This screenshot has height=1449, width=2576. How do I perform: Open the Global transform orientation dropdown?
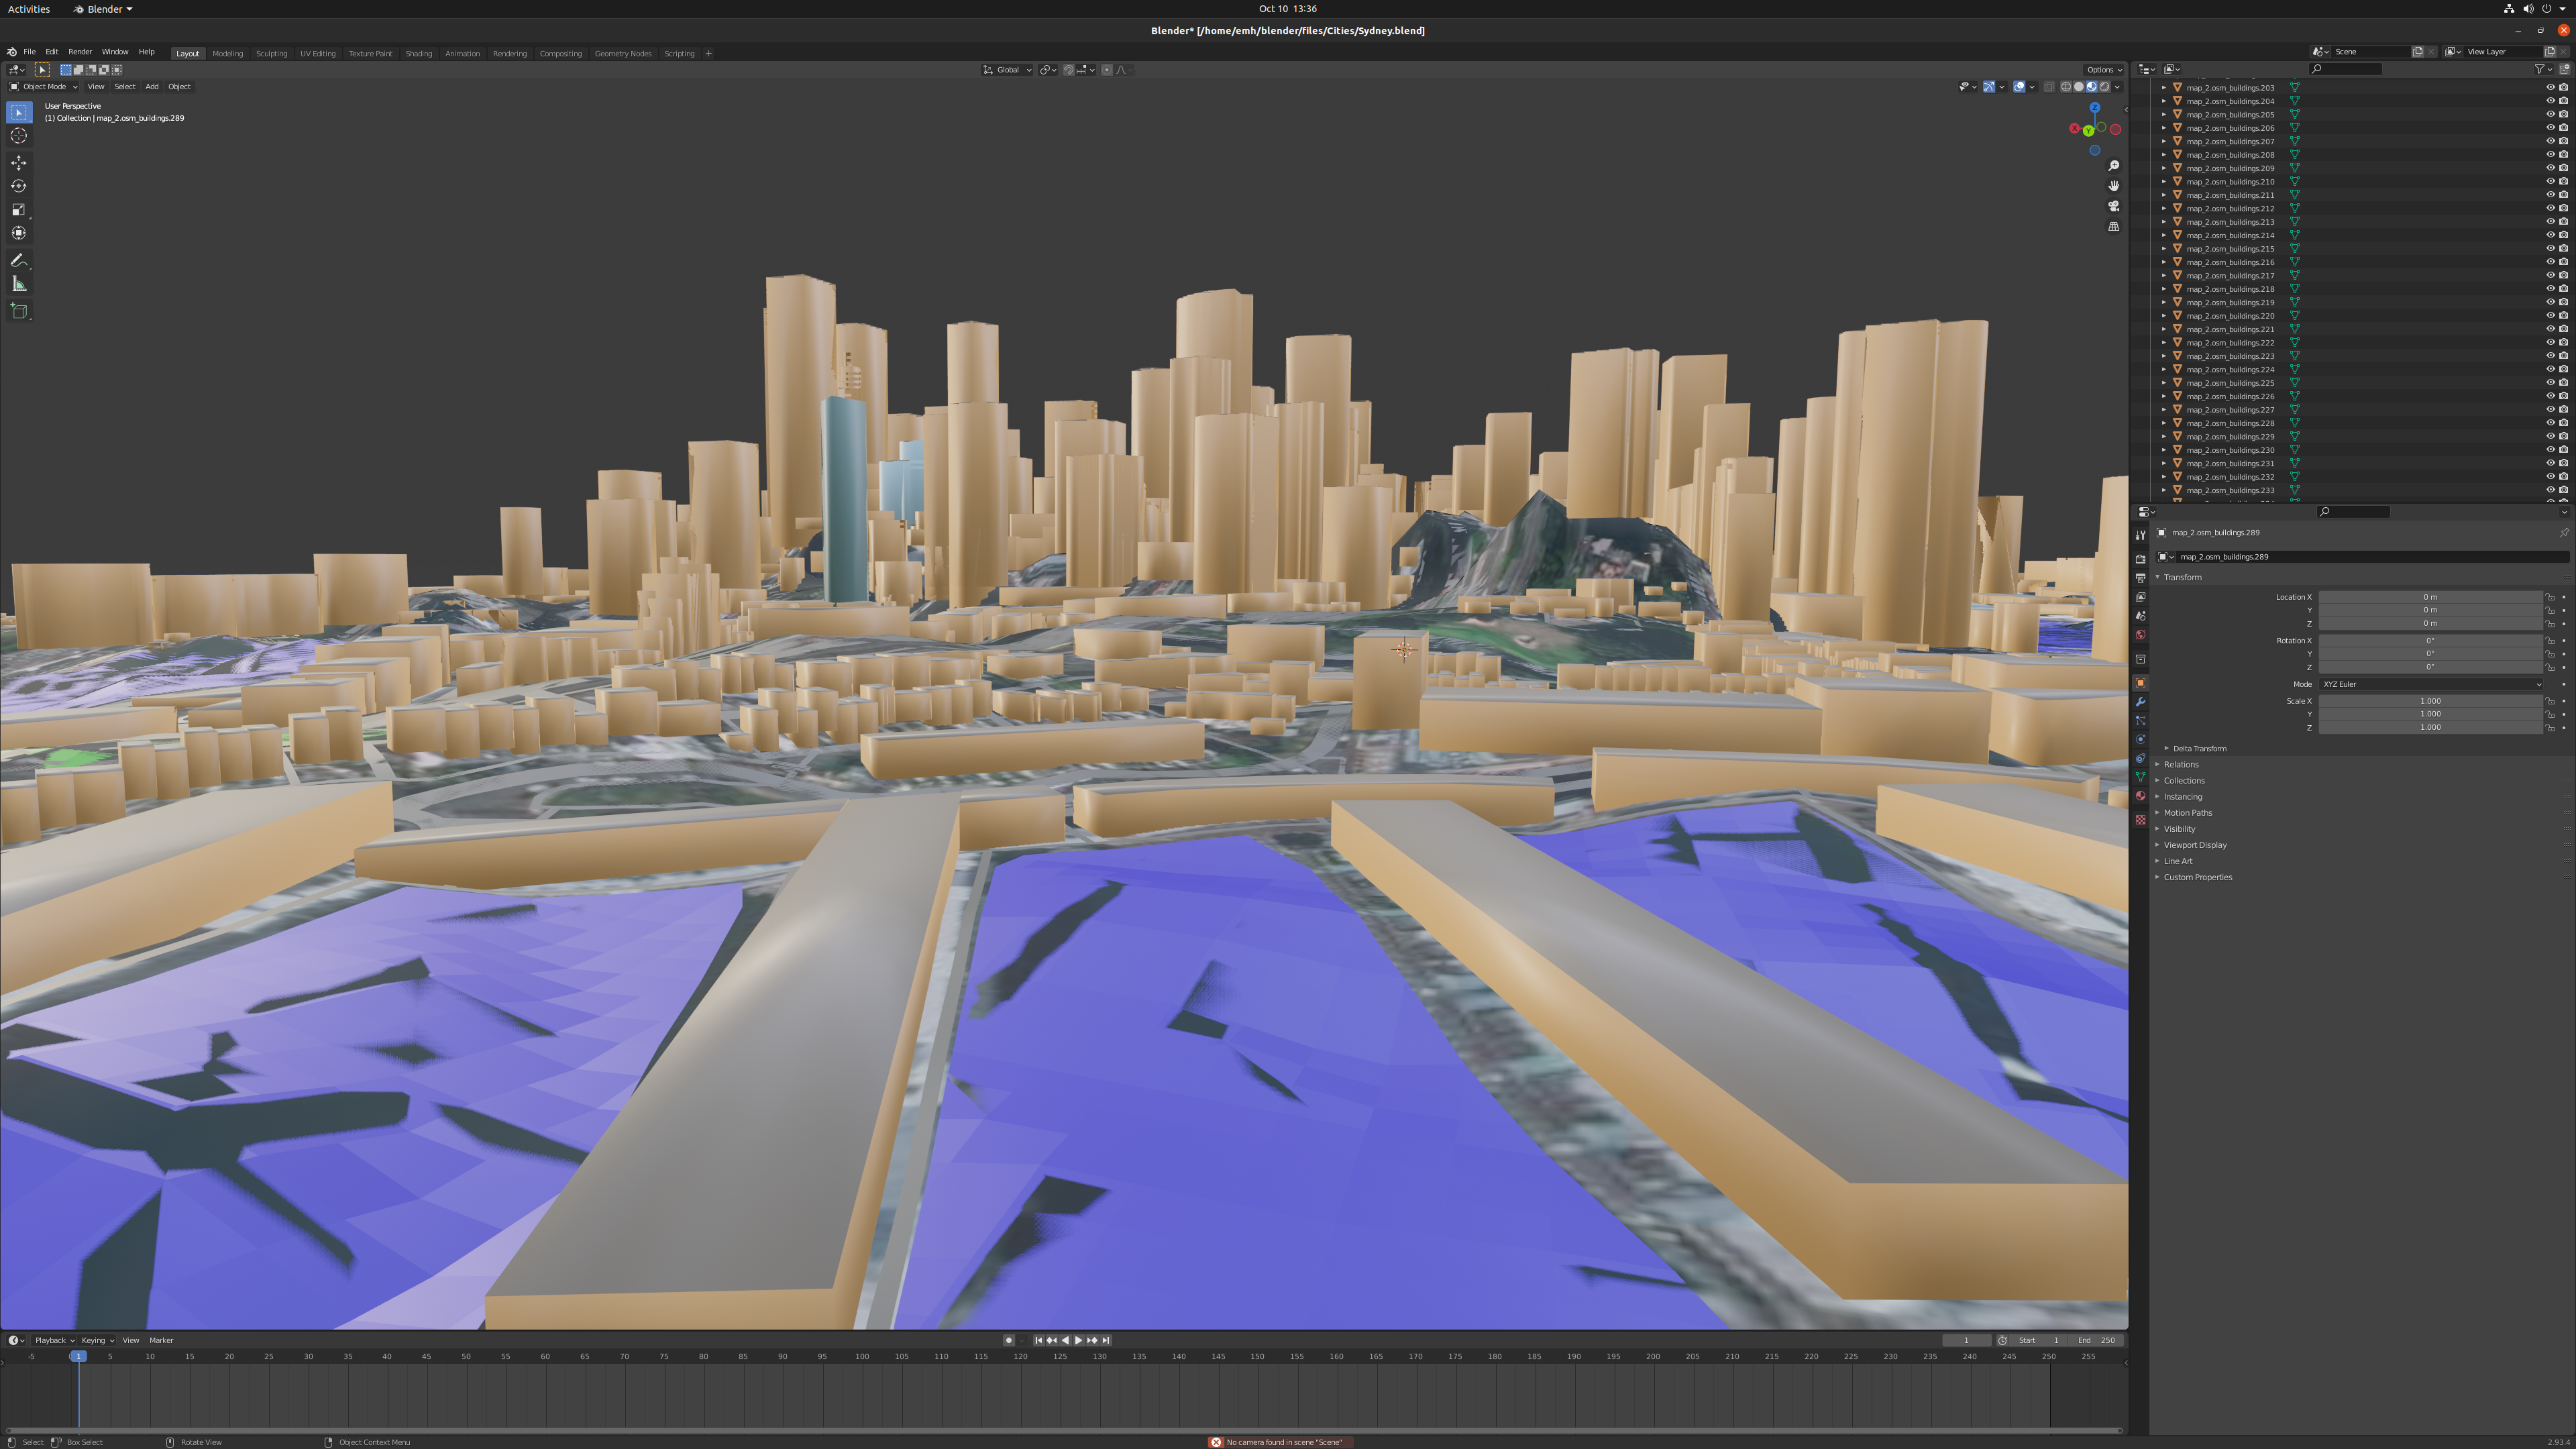[x=1007, y=70]
